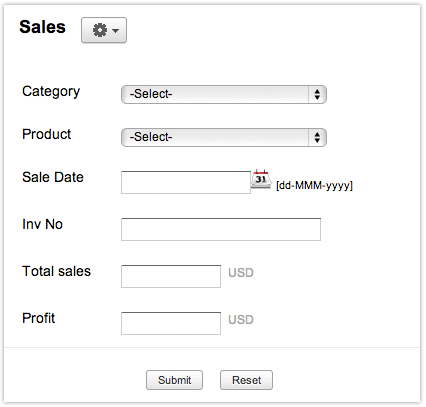426x407 pixels.
Task: Focus the Inv No input field
Action: 221,229
